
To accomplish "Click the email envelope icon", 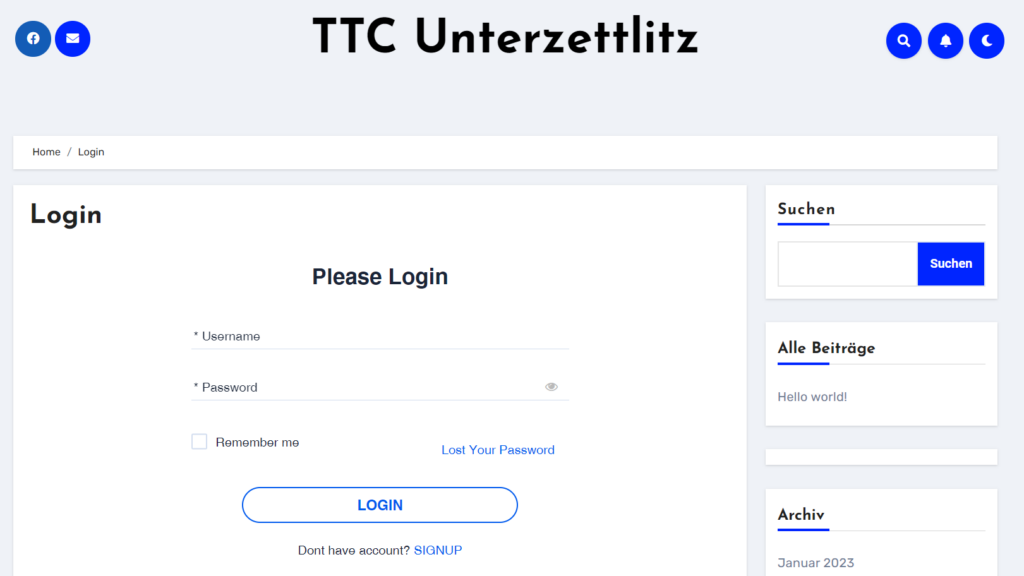I will tap(73, 39).
